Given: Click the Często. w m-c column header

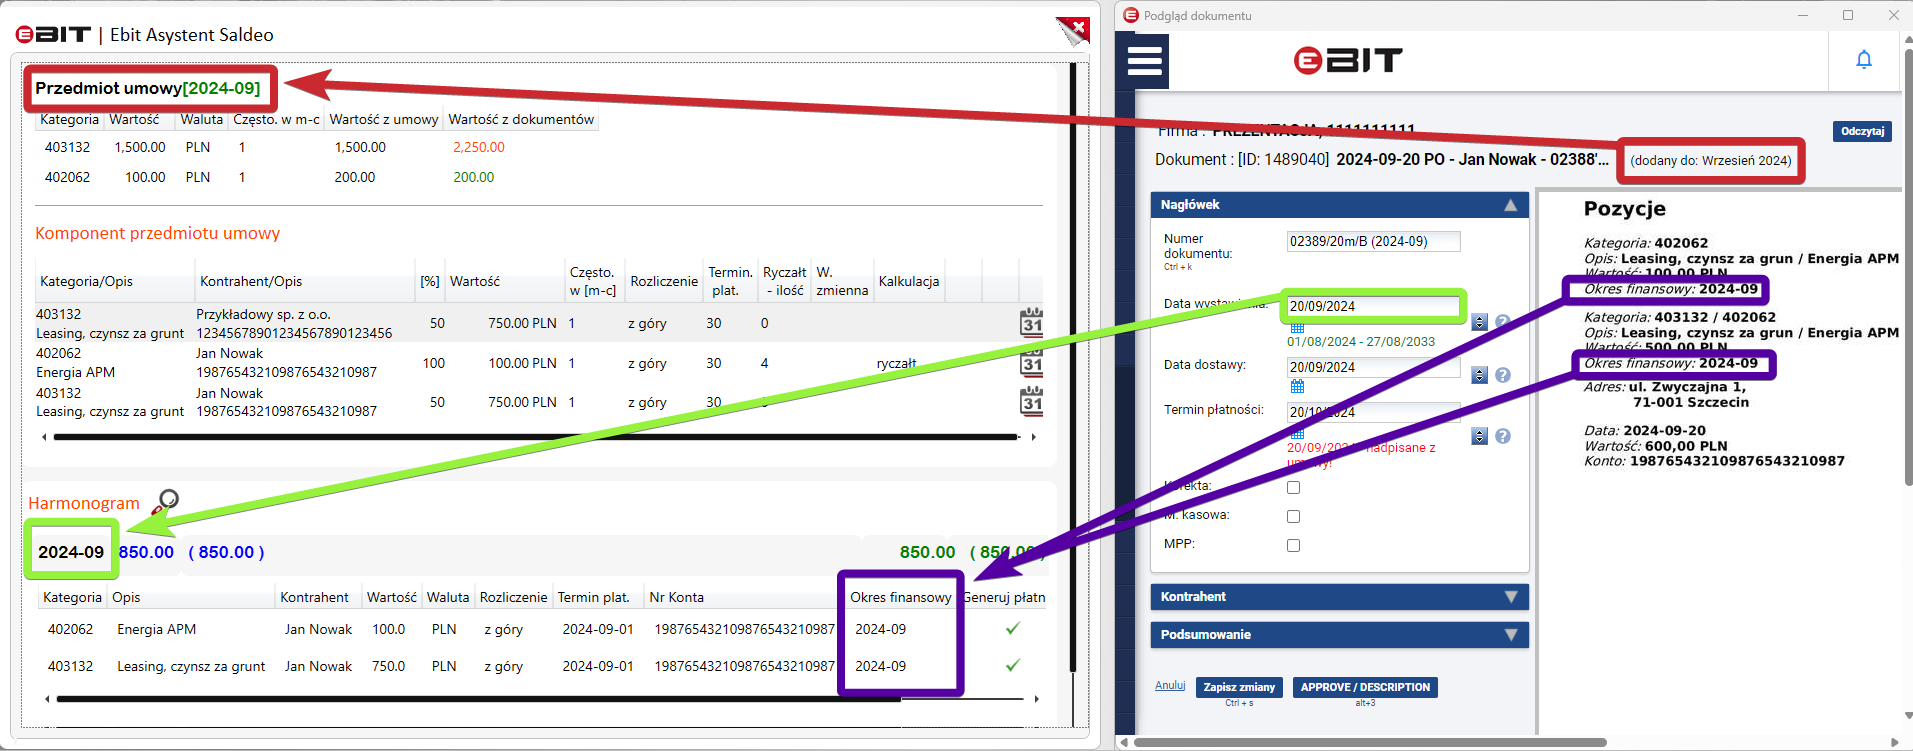Looking at the screenshot, I should 276,119.
